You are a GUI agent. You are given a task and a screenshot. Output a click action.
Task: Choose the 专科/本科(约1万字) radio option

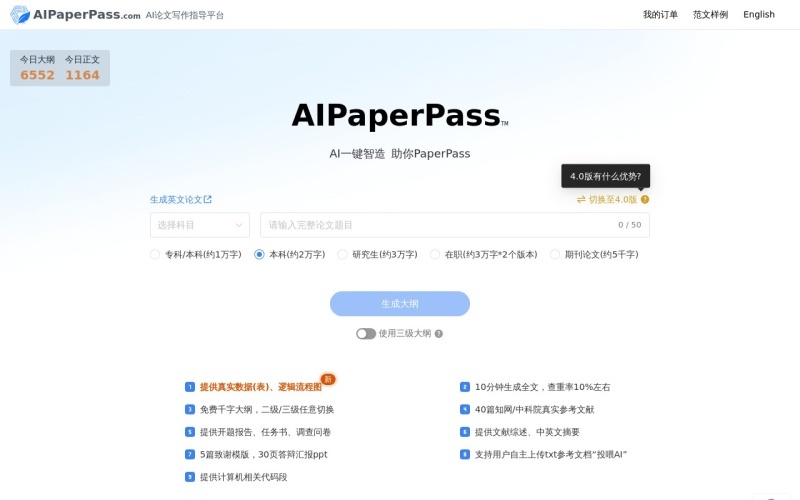point(155,255)
